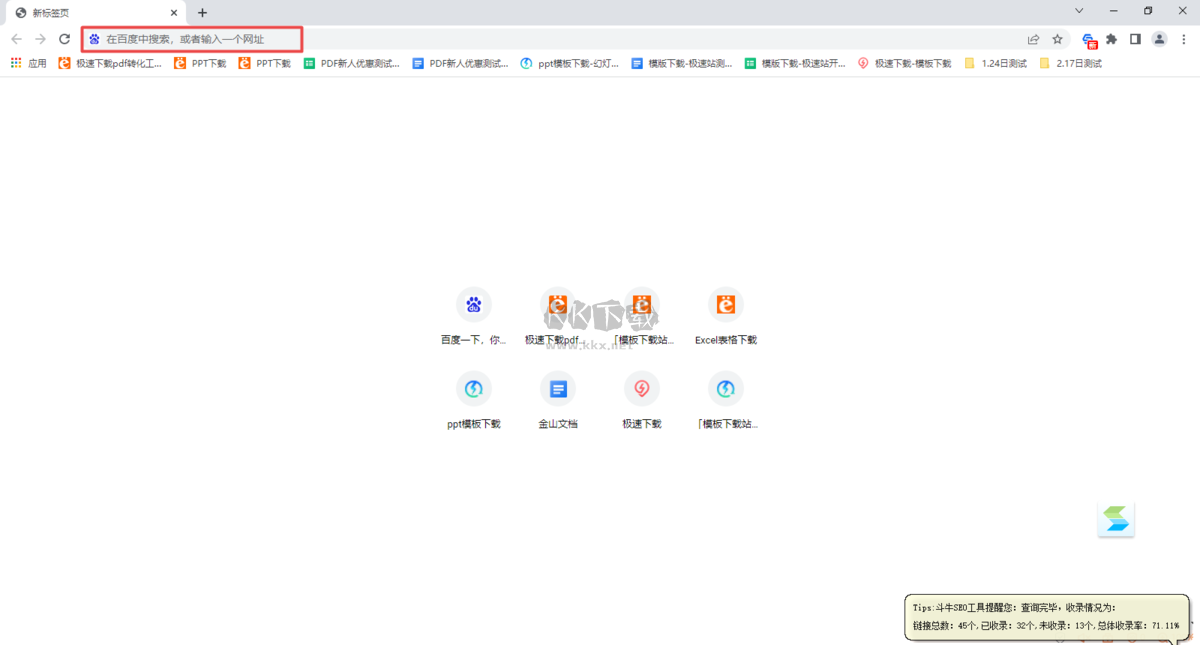Toggle the browser side panel open
This screenshot has height=645, width=1200.
click(x=1135, y=37)
